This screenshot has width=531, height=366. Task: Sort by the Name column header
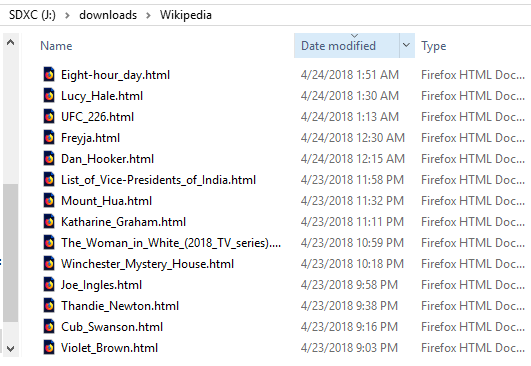56,46
